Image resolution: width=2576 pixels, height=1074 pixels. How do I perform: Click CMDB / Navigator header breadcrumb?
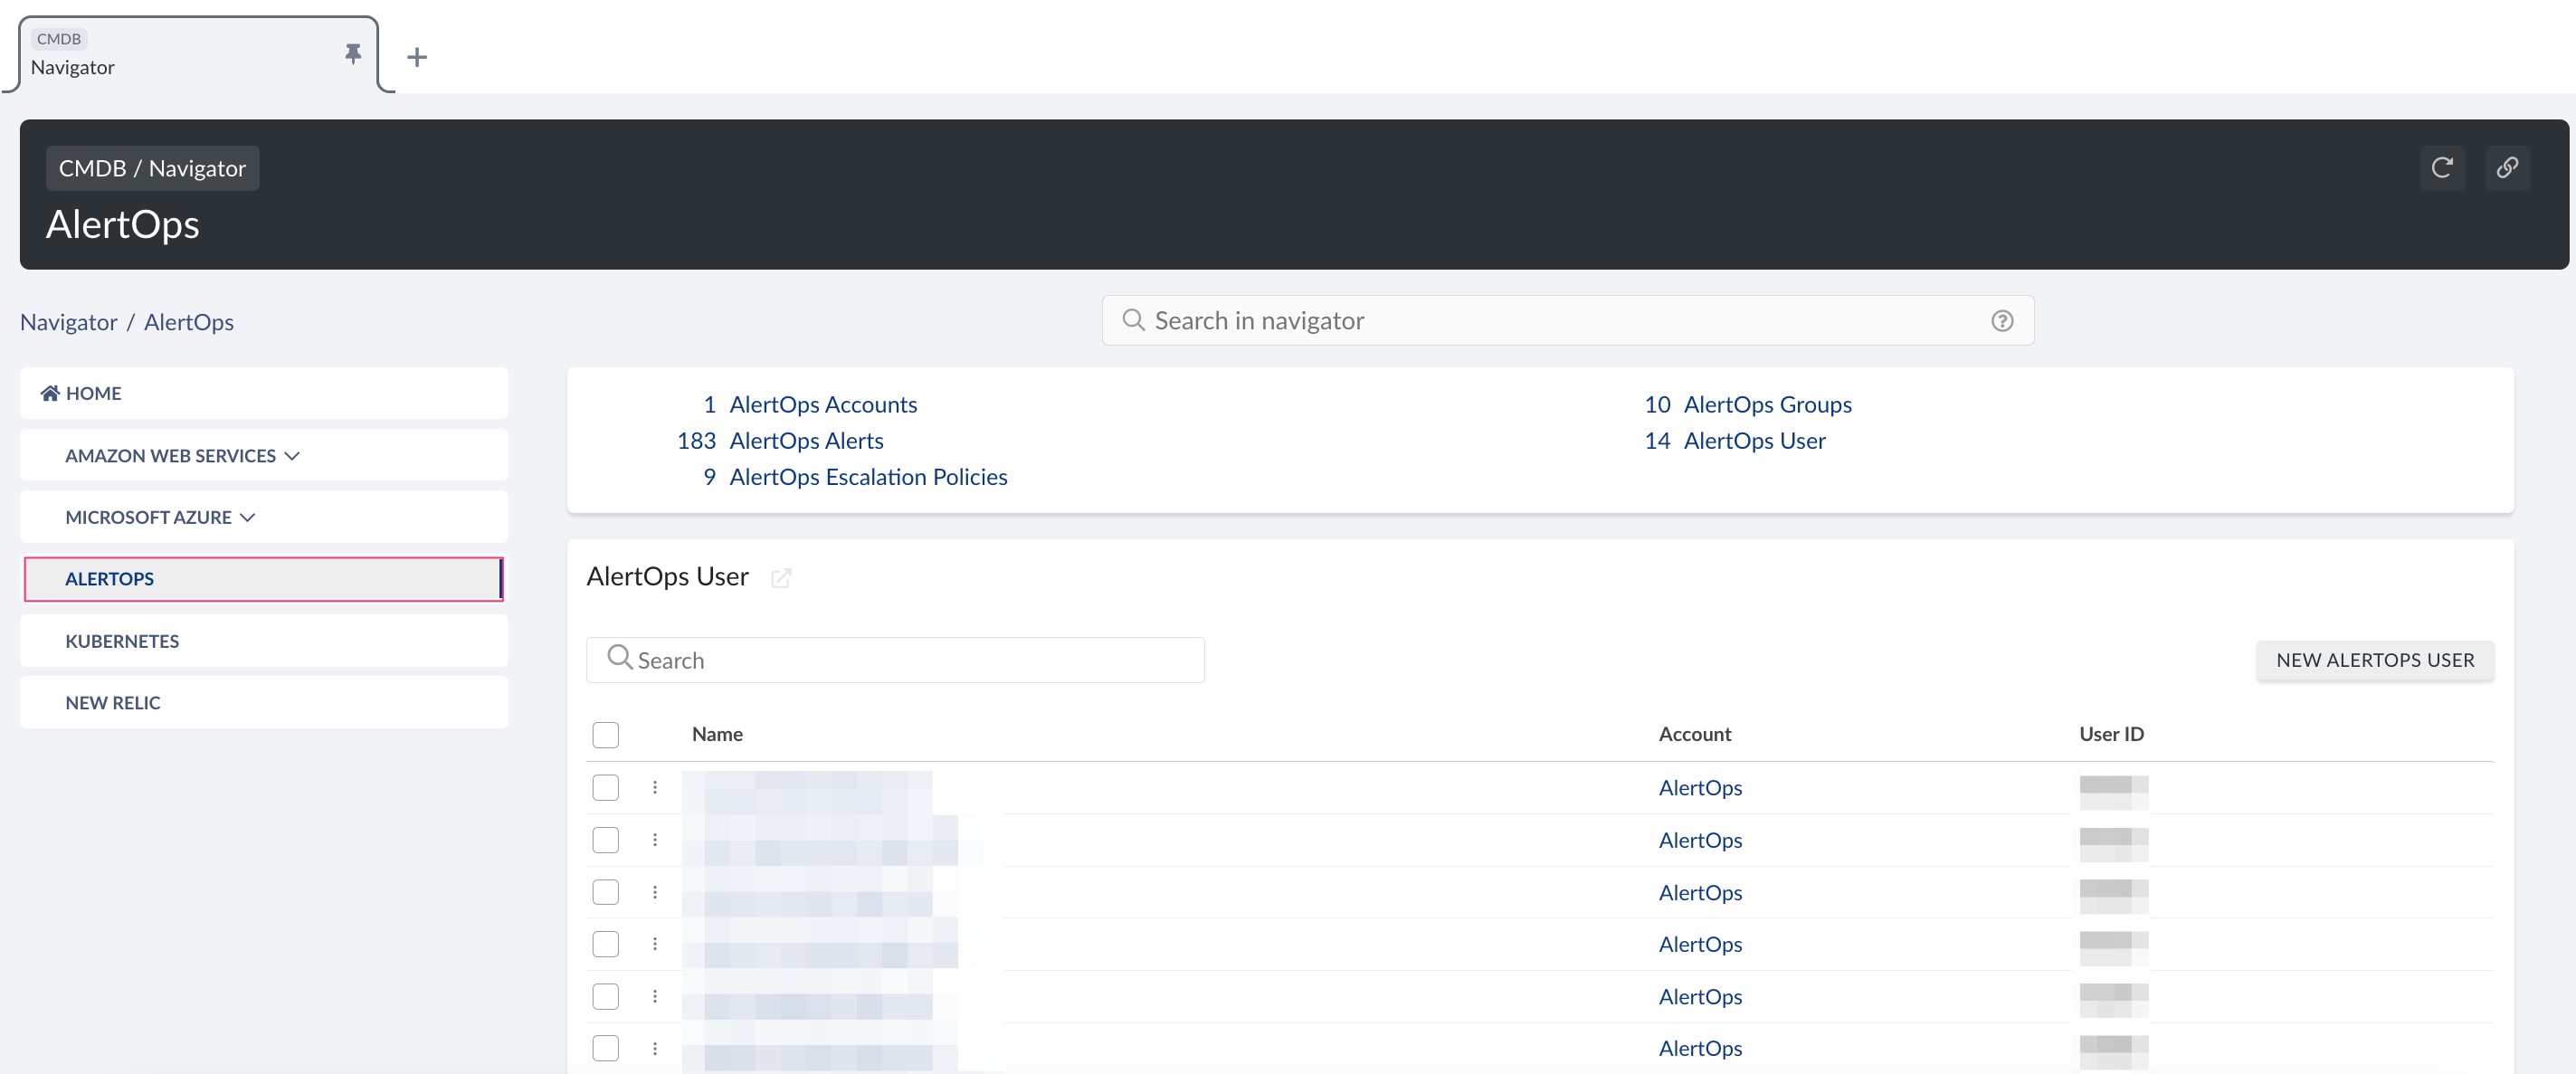(152, 168)
